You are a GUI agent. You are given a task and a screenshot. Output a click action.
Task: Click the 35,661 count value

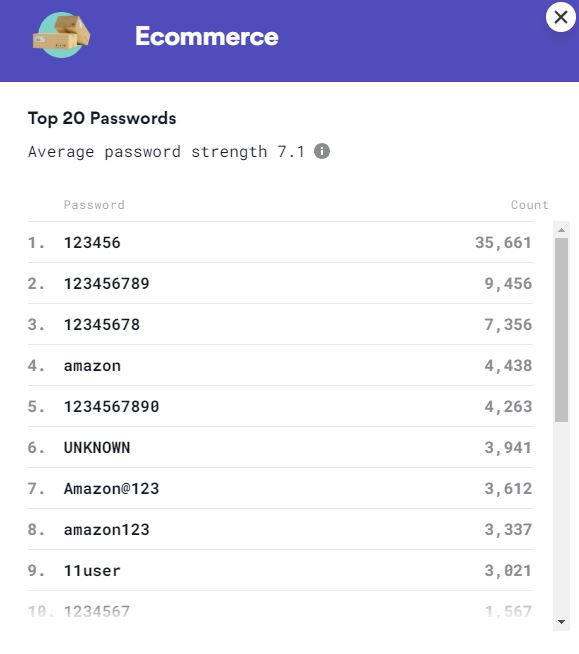(503, 243)
